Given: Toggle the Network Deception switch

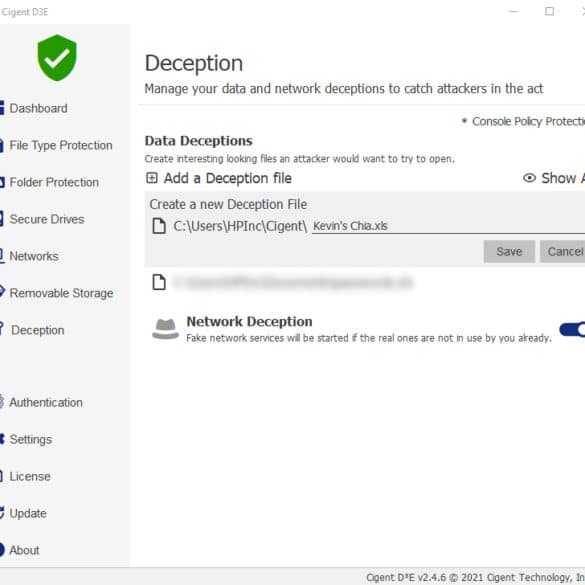Looking at the screenshot, I should click(572, 330).
